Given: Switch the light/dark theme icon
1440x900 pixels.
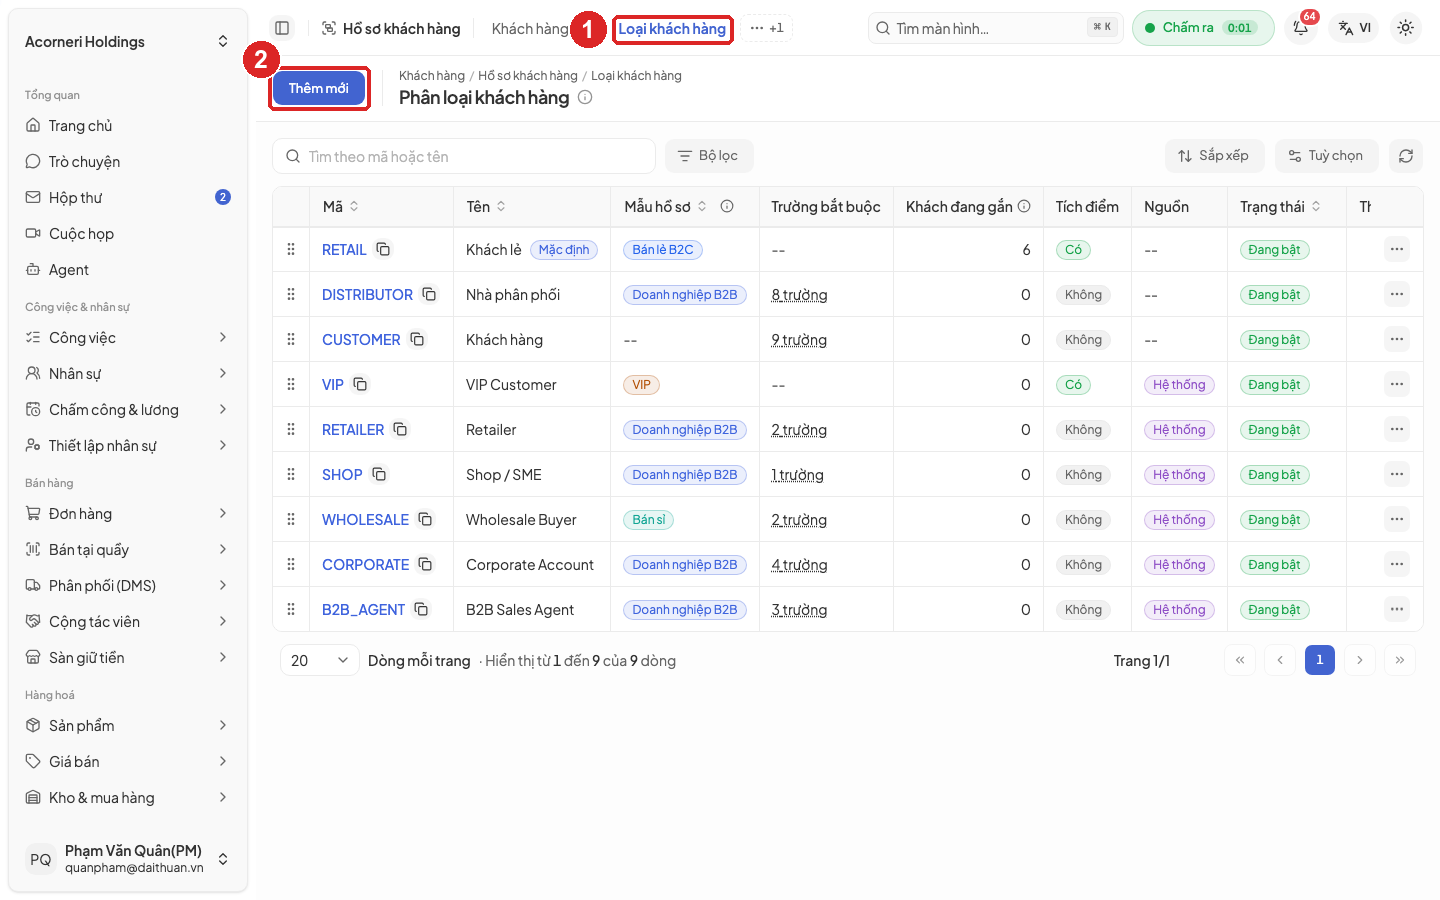Looking at the screenshot, I should click(1405, 28).
